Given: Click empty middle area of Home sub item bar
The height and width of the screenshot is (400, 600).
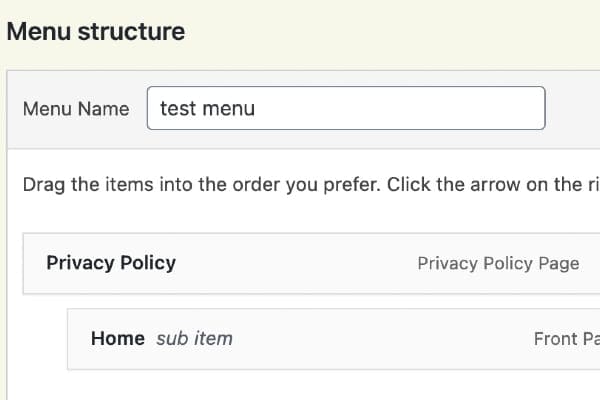Looking at the screenshot, I should point(380,339).
